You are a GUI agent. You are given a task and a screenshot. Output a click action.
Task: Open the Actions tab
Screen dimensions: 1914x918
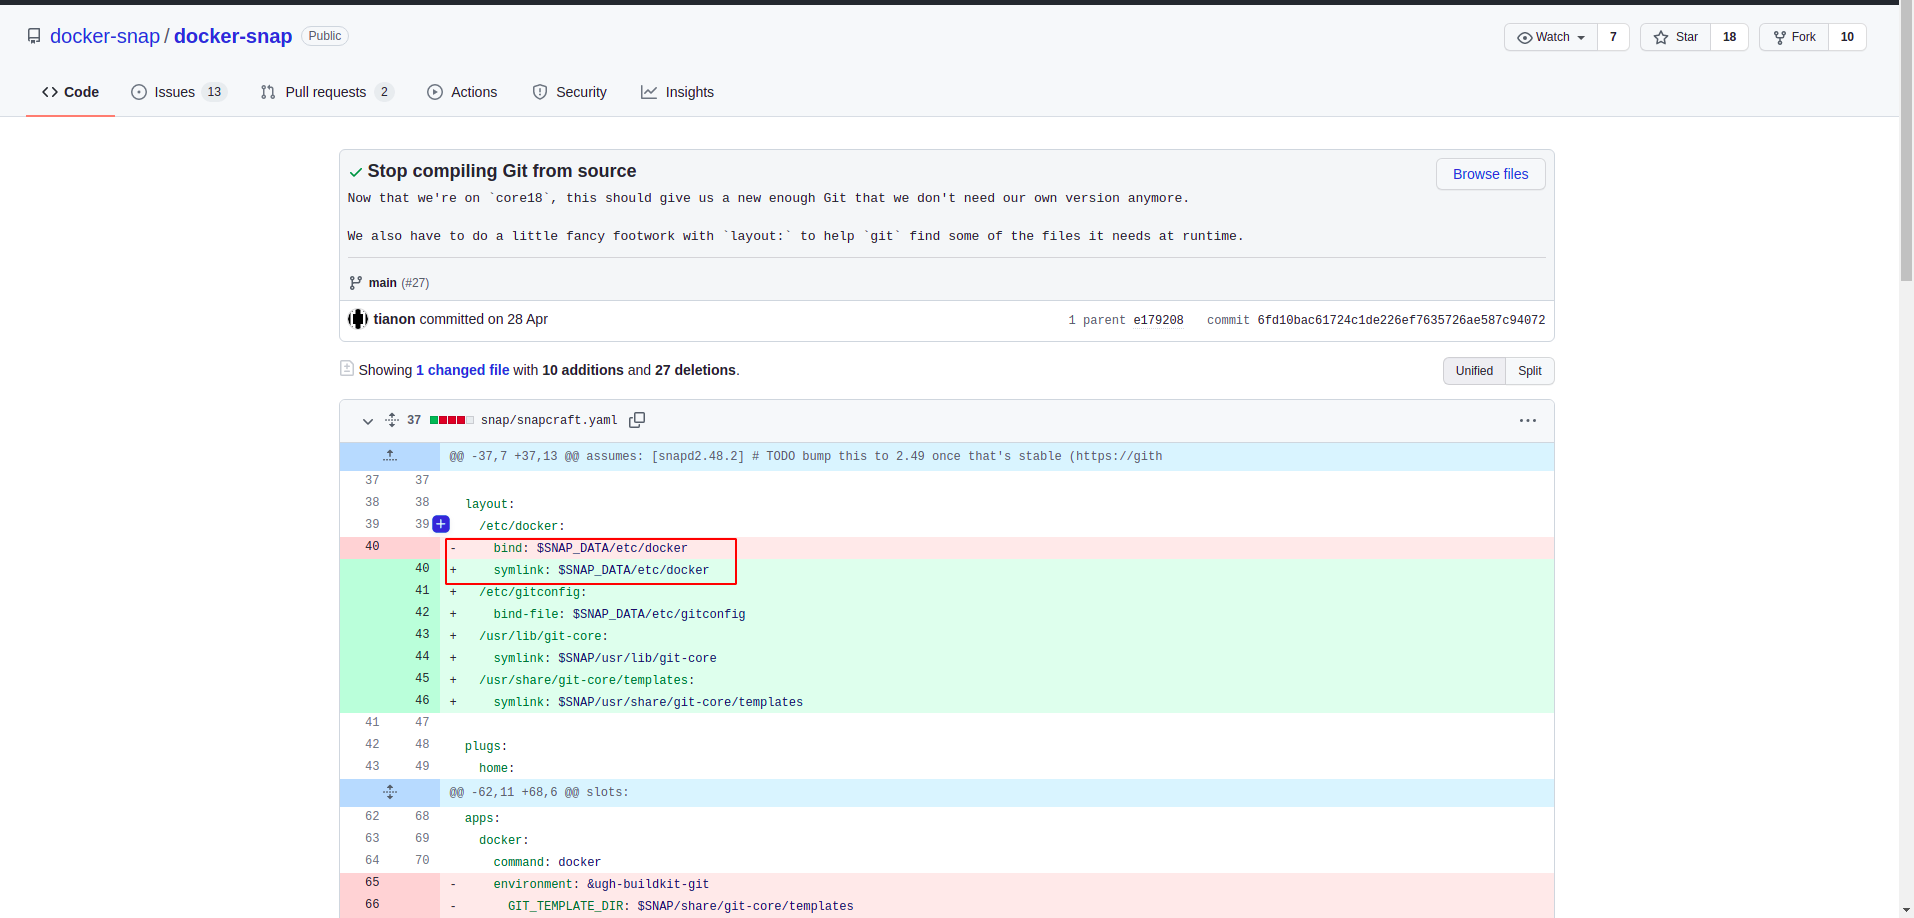(462, 92)
